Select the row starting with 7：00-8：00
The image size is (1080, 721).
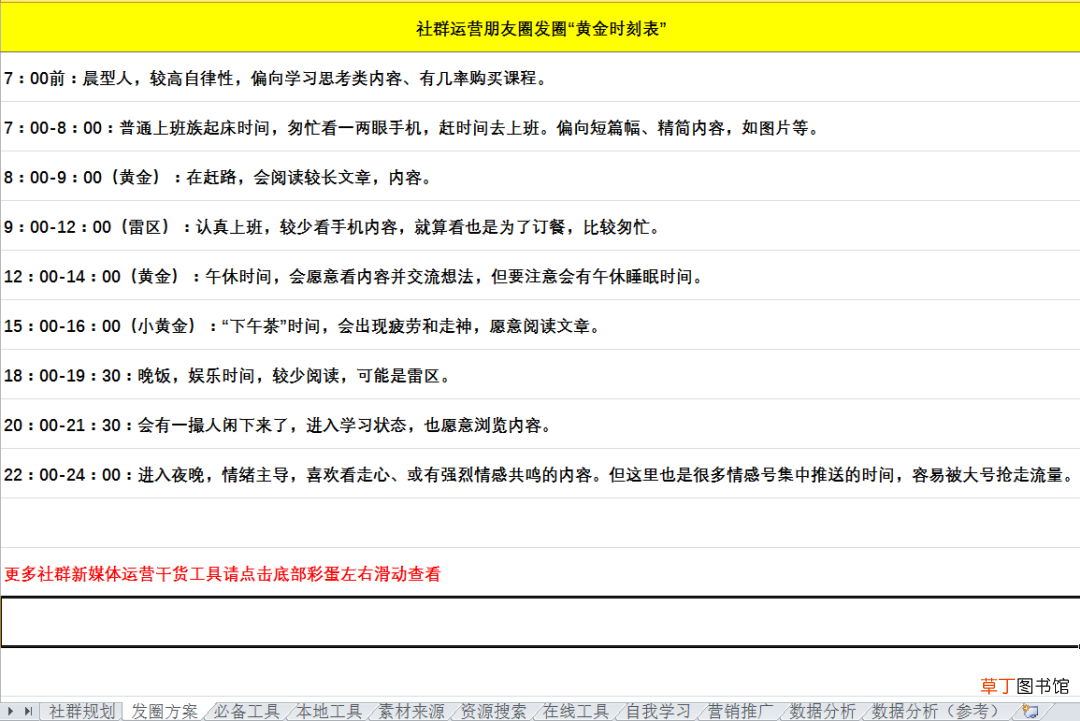(540, 127)
